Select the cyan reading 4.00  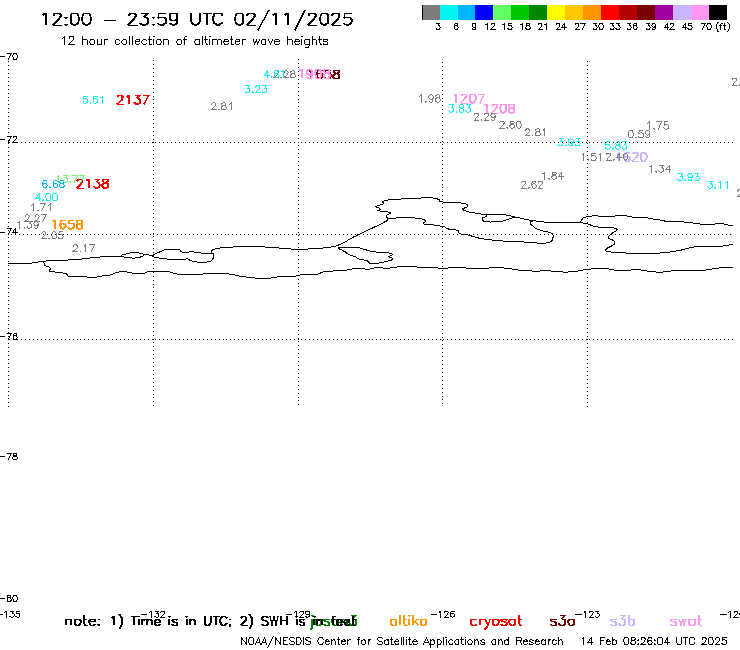[x=47, y=197]
